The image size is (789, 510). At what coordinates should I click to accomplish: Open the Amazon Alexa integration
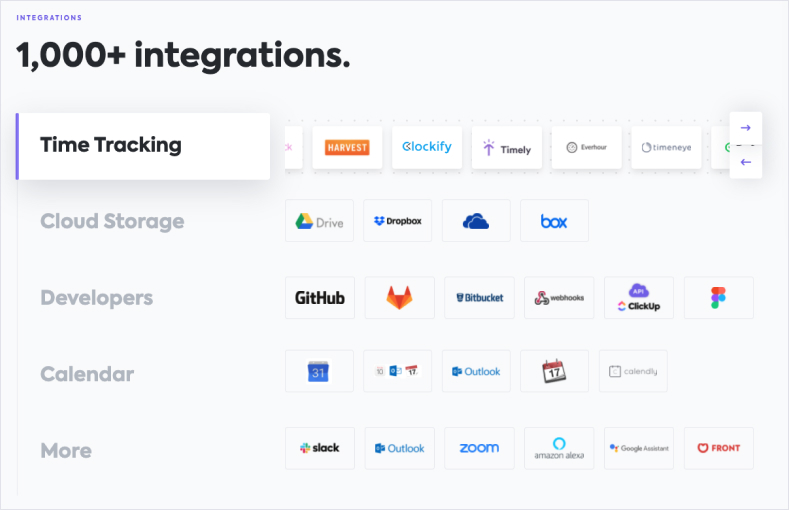click(559, 448)
